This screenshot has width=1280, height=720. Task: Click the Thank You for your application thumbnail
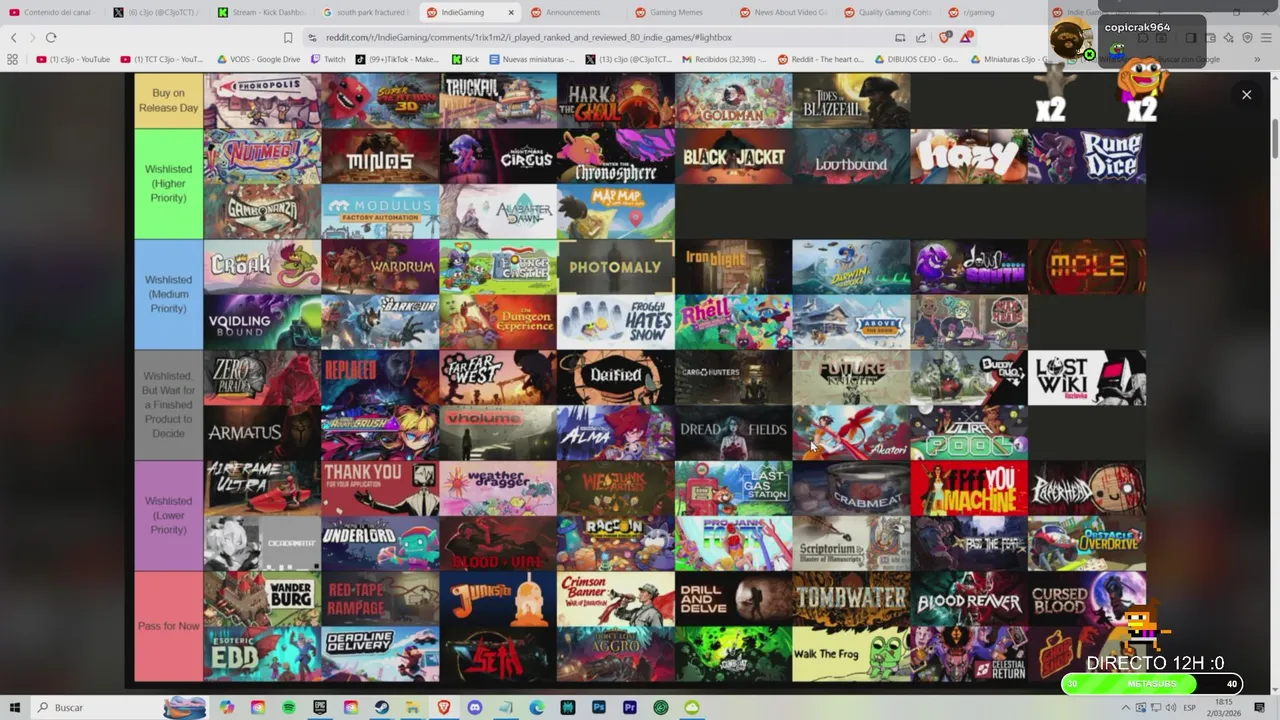pos(380,488)
